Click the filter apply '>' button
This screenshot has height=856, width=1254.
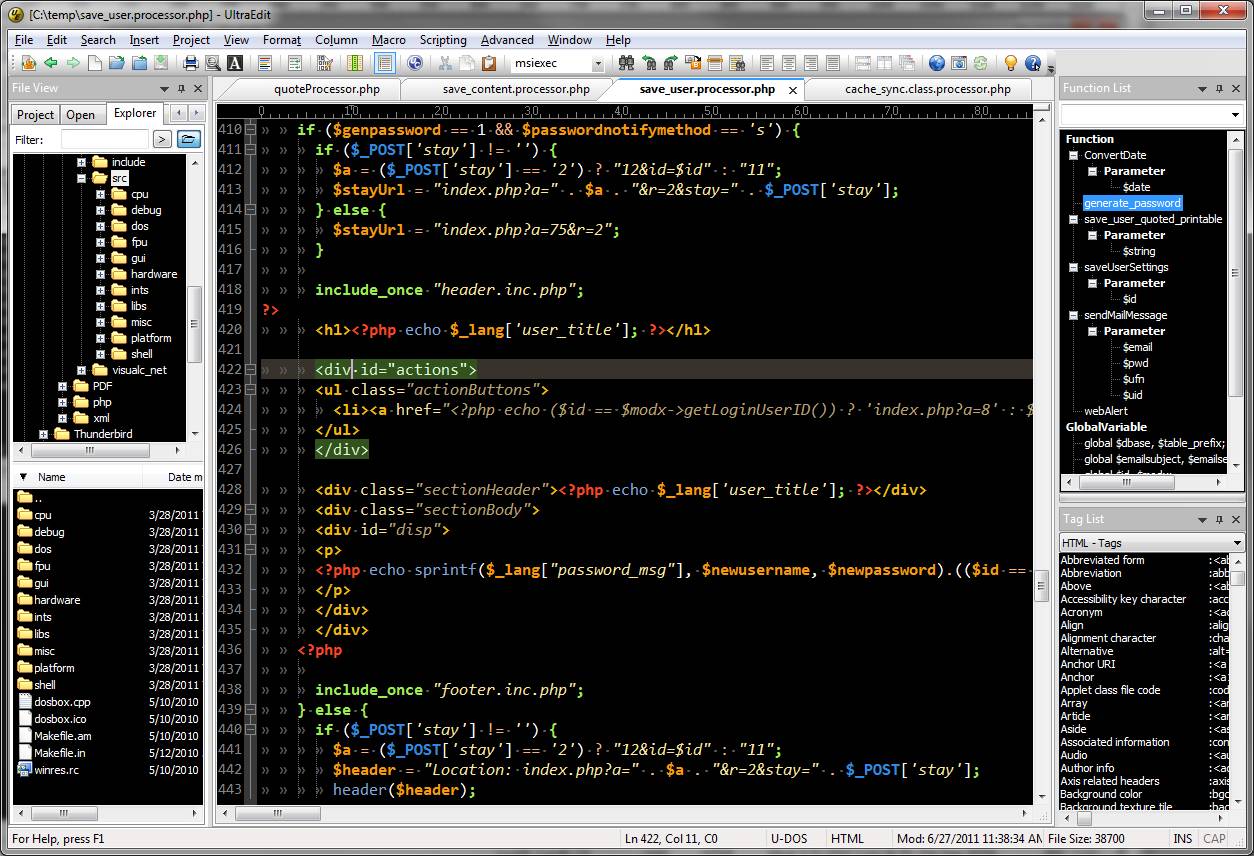(162, 140)
